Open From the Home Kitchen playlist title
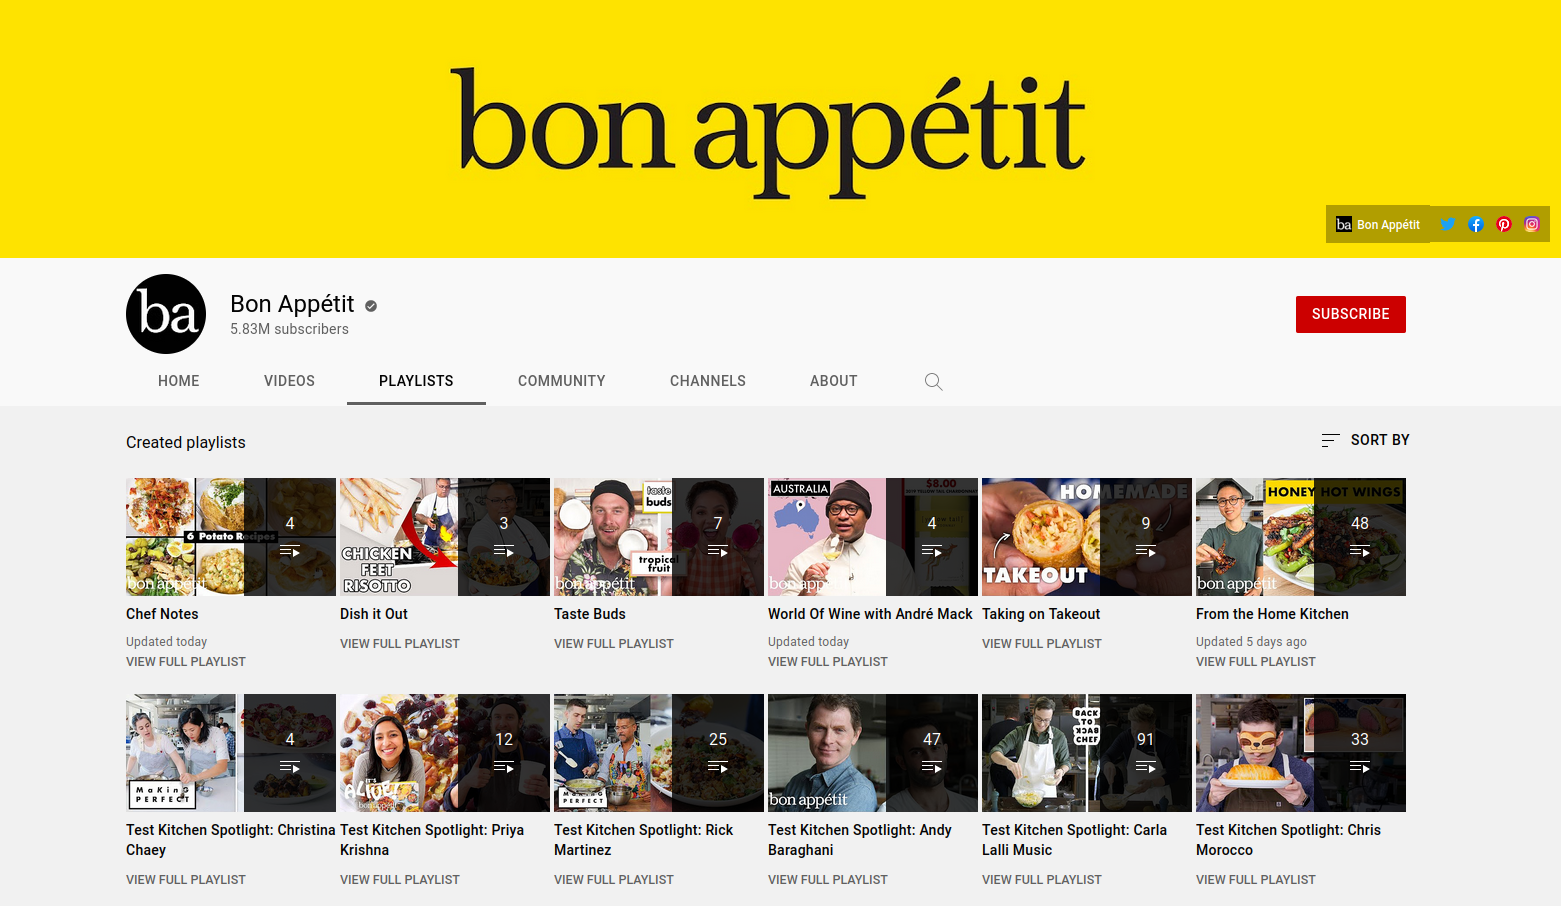This screenshot has width=1561, height=906. pyautogui.click(x=1272, y=614)
